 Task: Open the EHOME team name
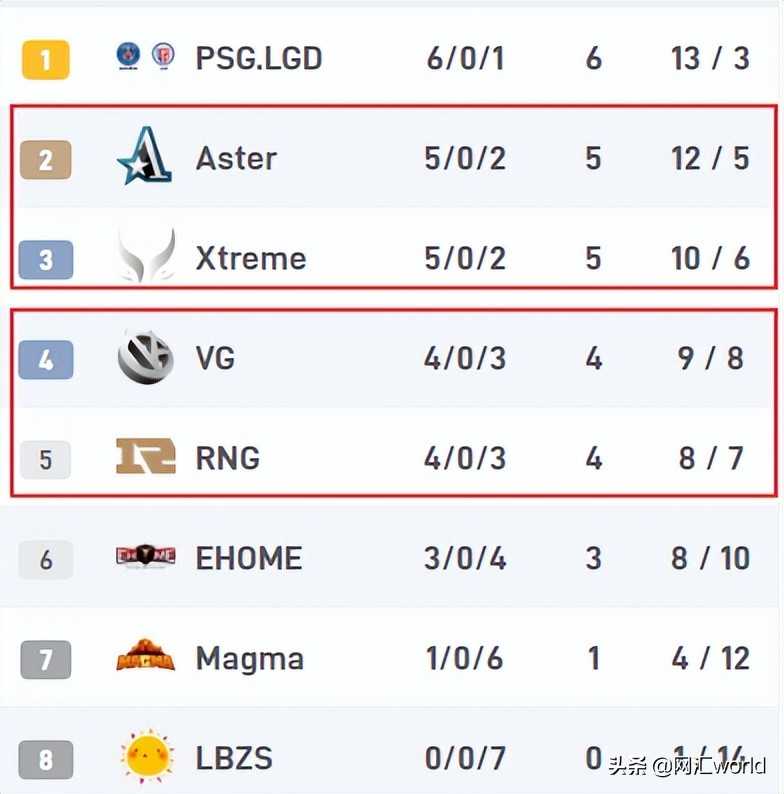pyautogui.click(x=249, y=558)
